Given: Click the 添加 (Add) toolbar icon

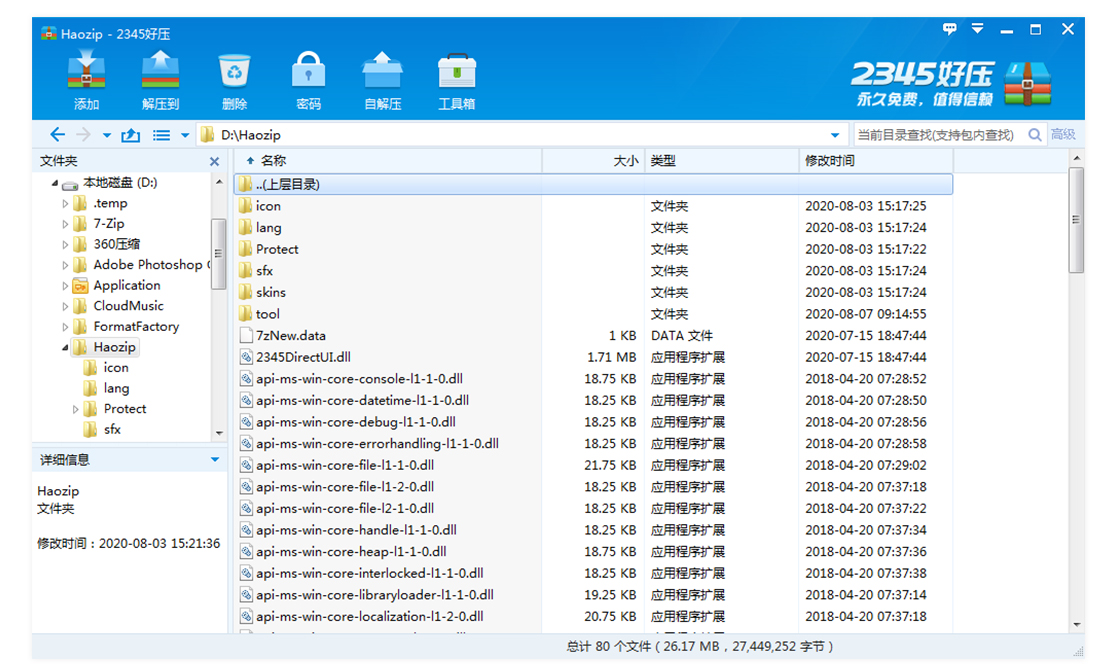Looking at the screenshot, I should coord(86,79).
